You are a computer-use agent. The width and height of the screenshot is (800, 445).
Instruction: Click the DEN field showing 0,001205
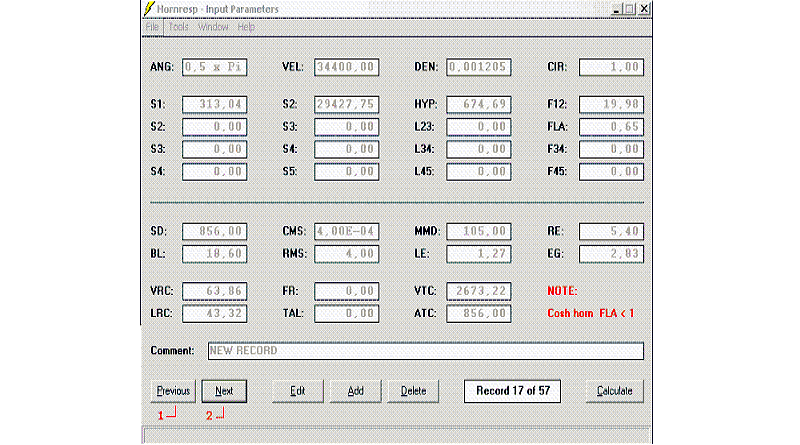tap(479, 67)
